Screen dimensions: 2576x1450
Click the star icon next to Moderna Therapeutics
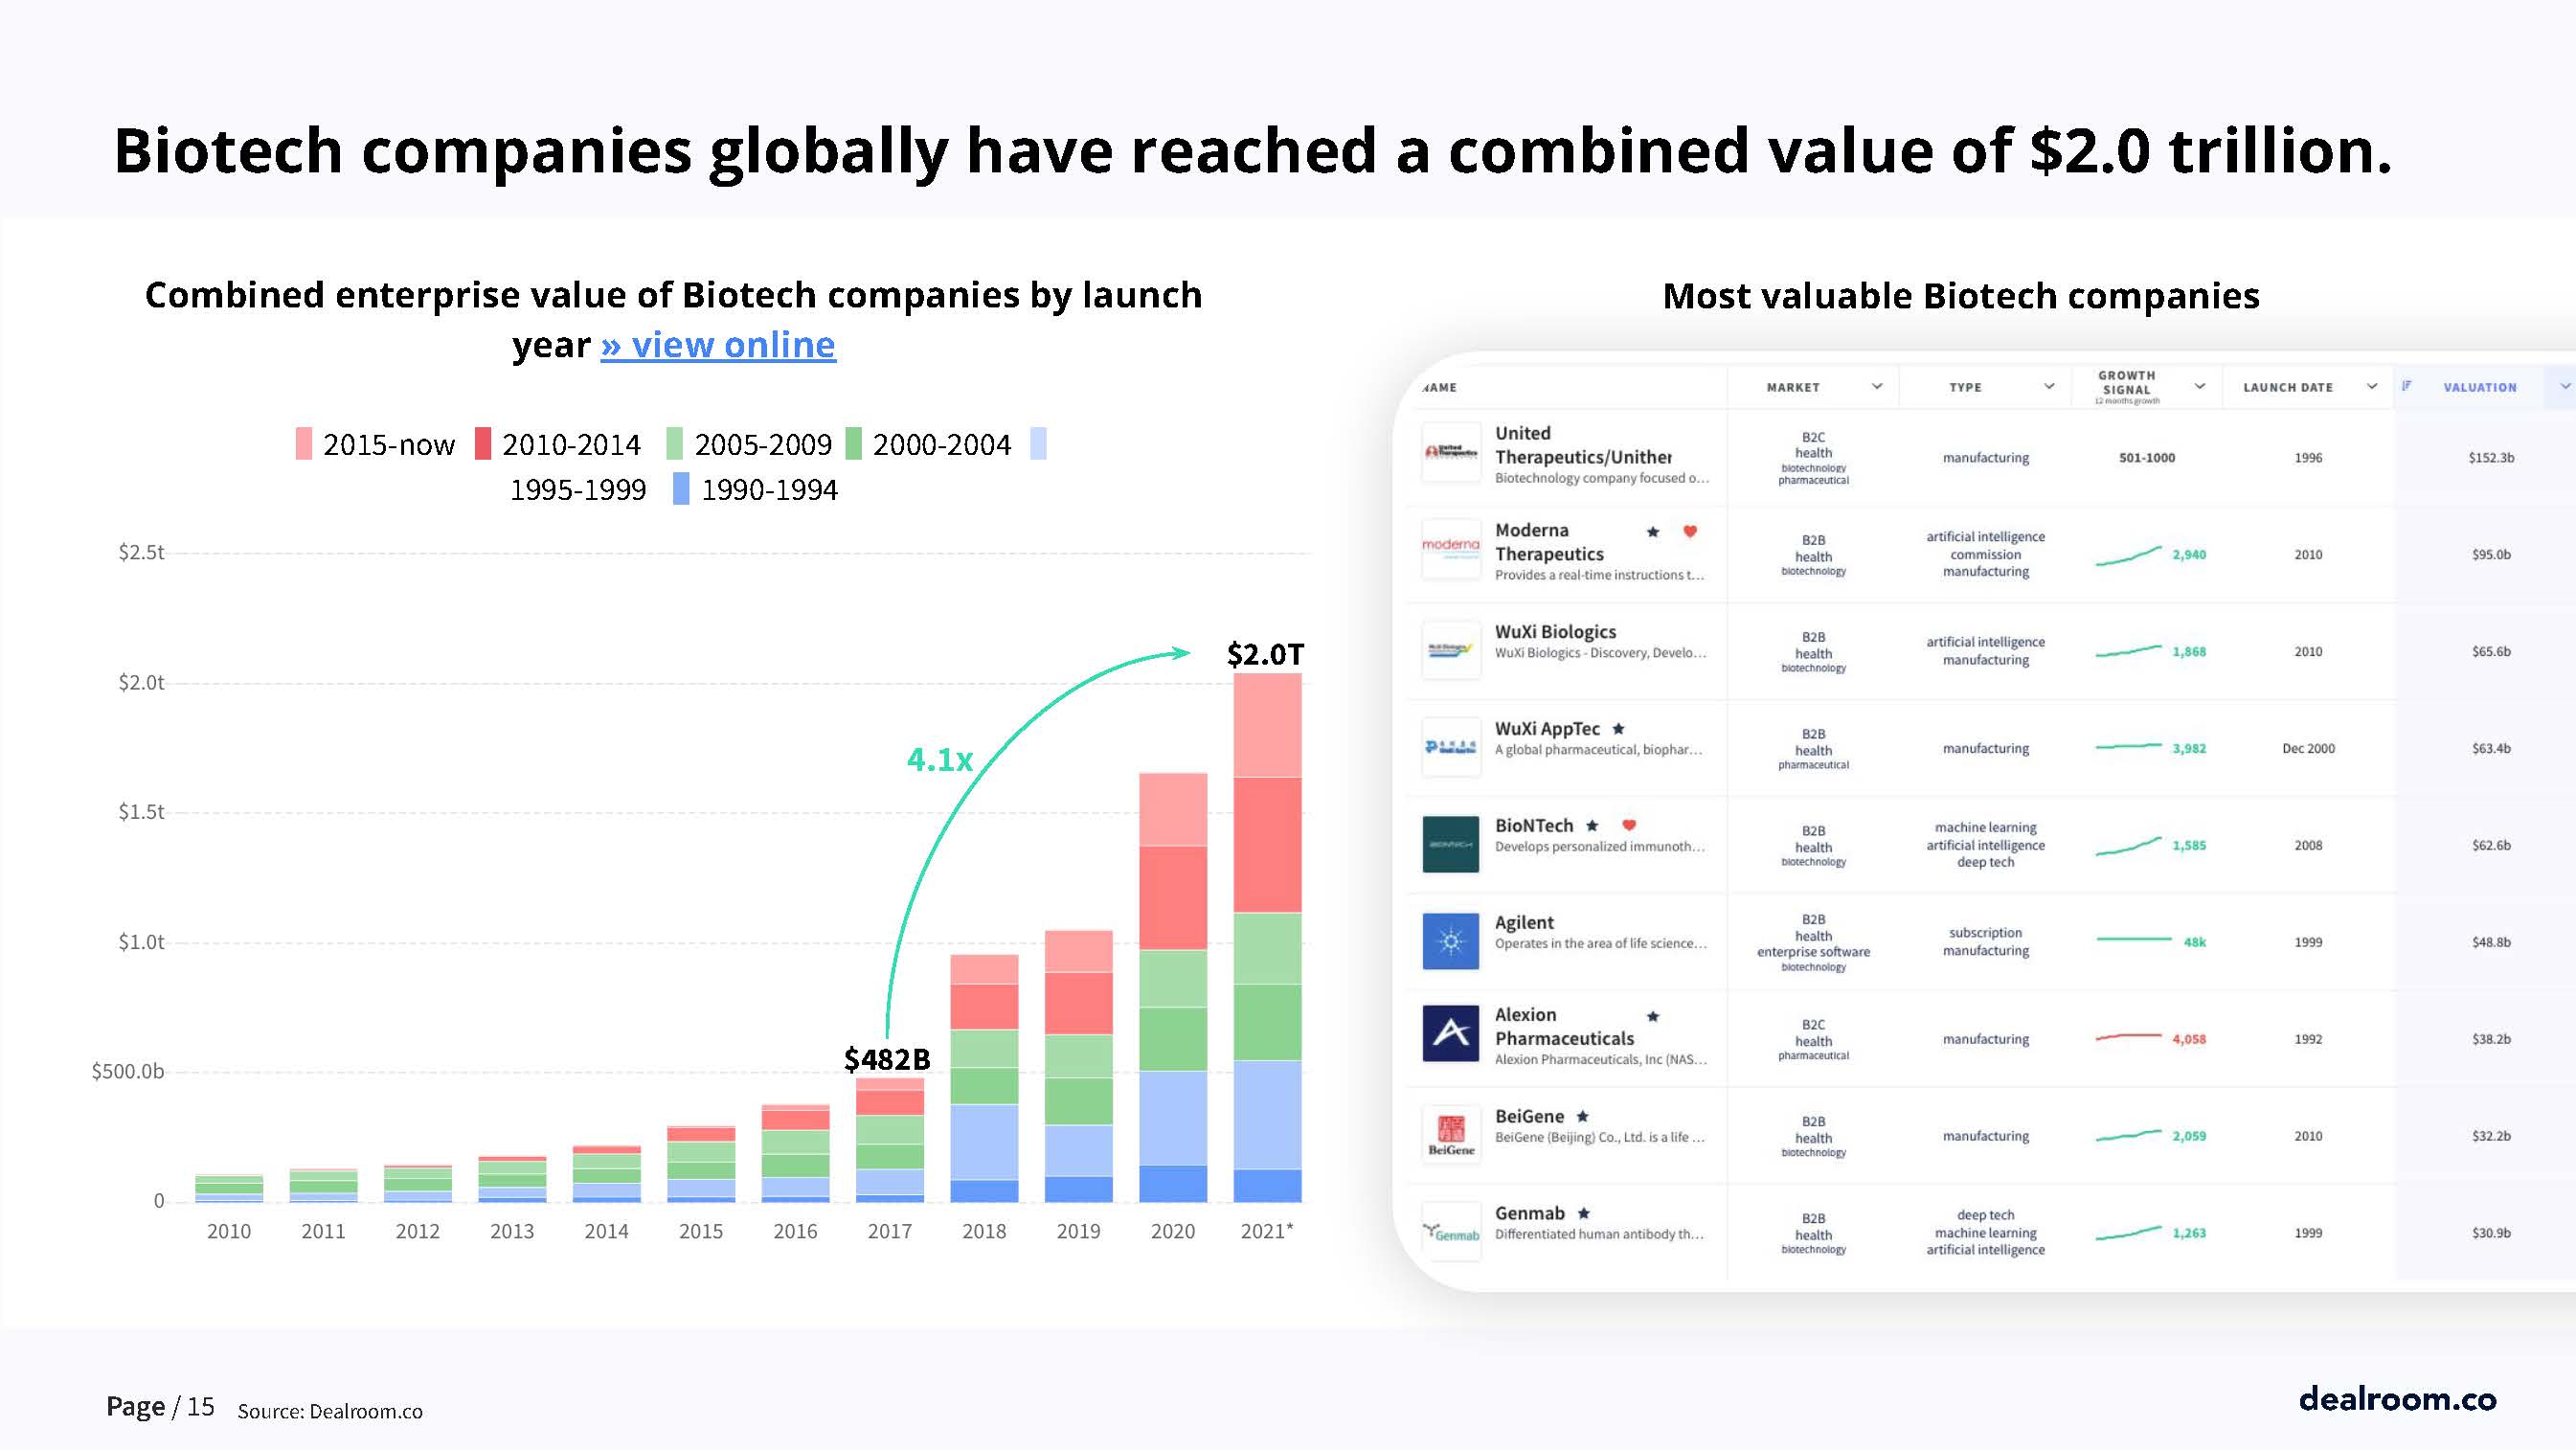(1653, 532)
